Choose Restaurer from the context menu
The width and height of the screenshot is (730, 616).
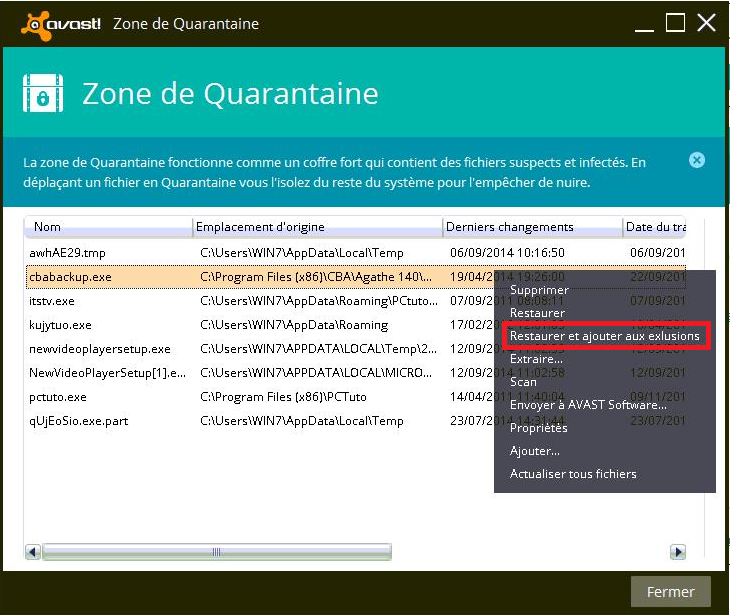click(x=537, y=313)
